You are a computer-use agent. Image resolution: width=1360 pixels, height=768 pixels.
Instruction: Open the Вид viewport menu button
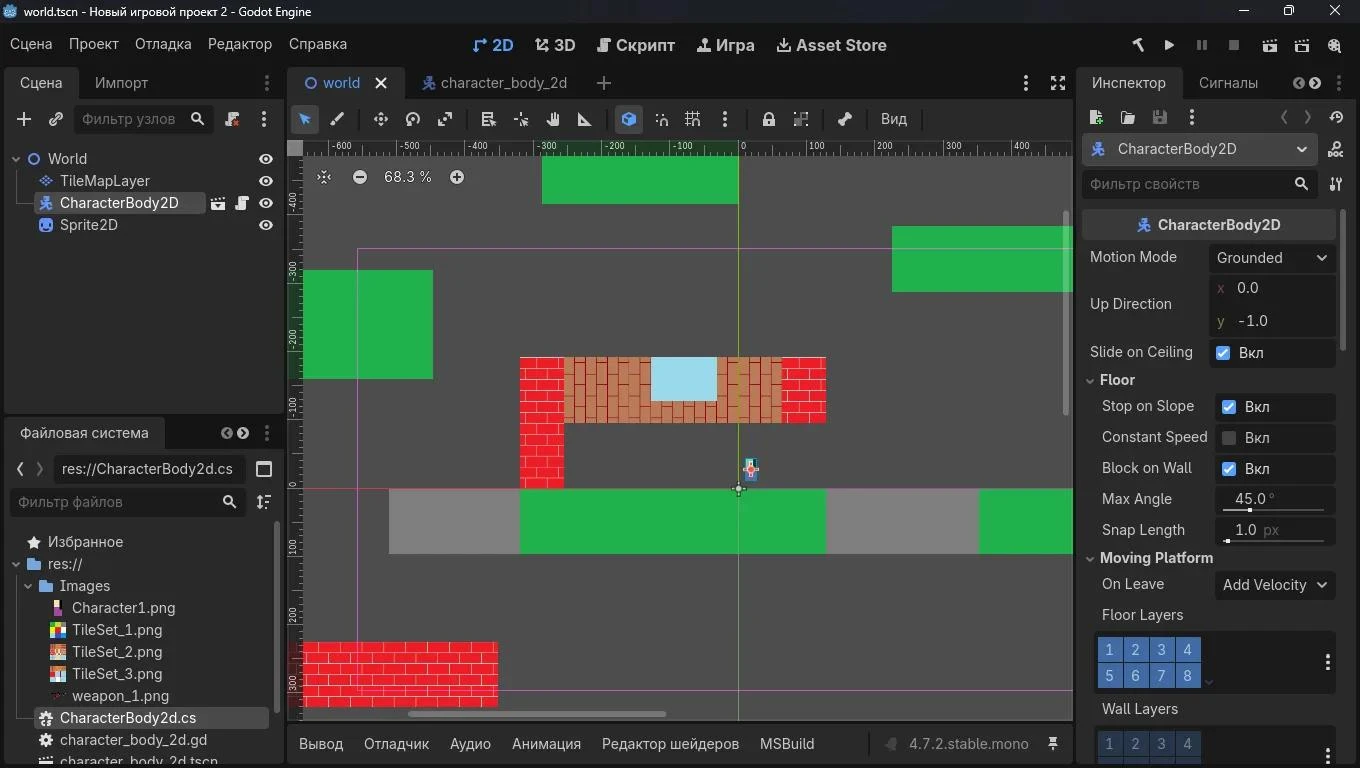(x=894, y=119)
